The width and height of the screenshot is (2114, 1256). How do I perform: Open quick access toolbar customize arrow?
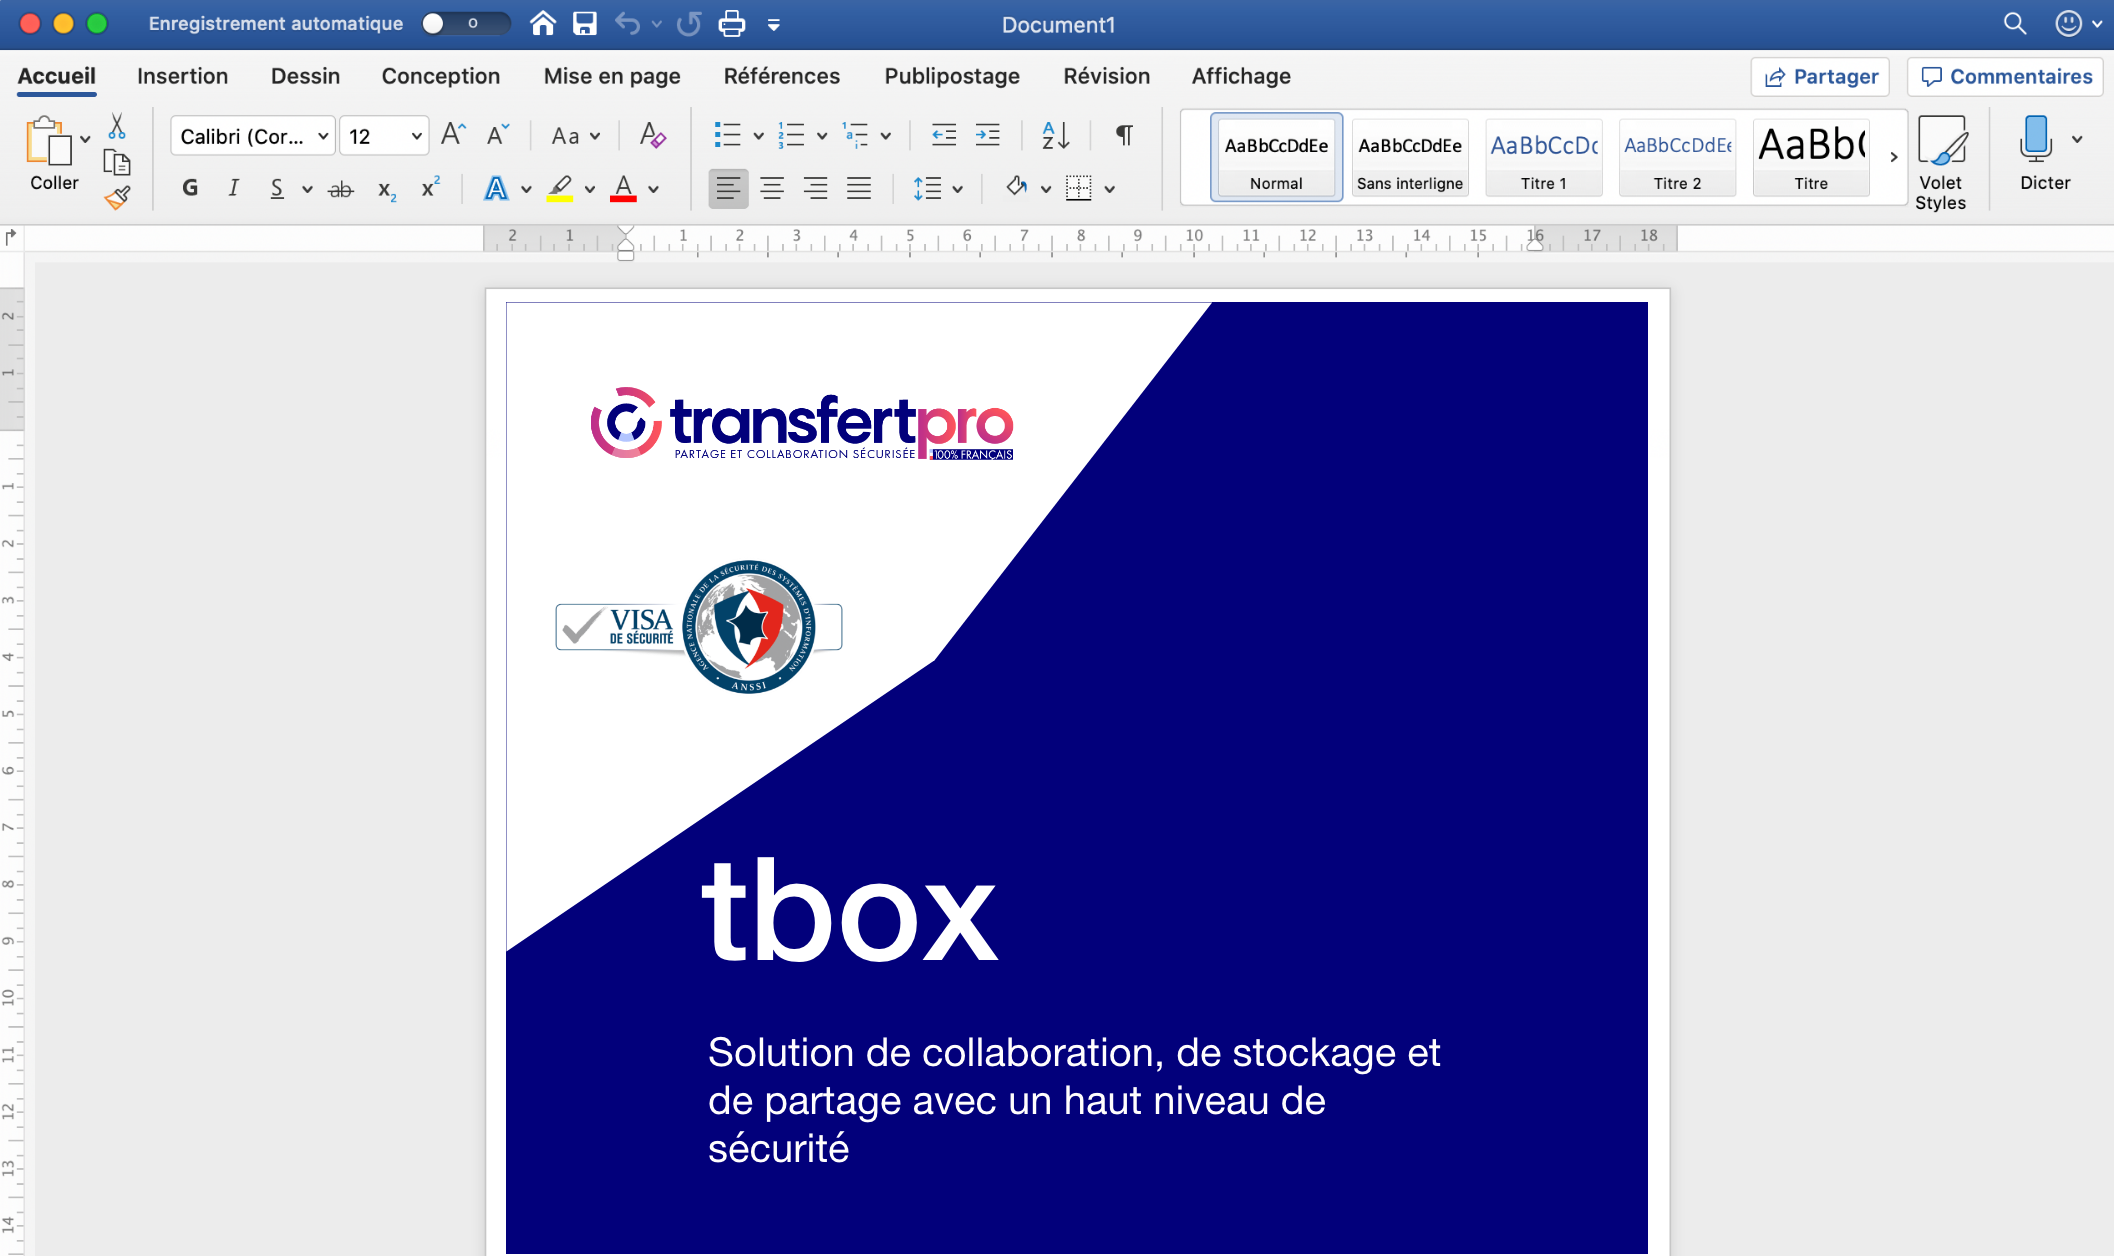(773, 25)
